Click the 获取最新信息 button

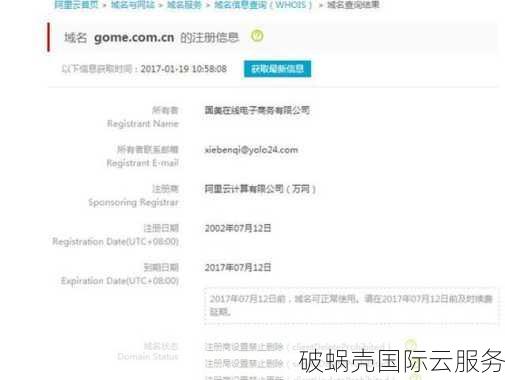point(277,69)
